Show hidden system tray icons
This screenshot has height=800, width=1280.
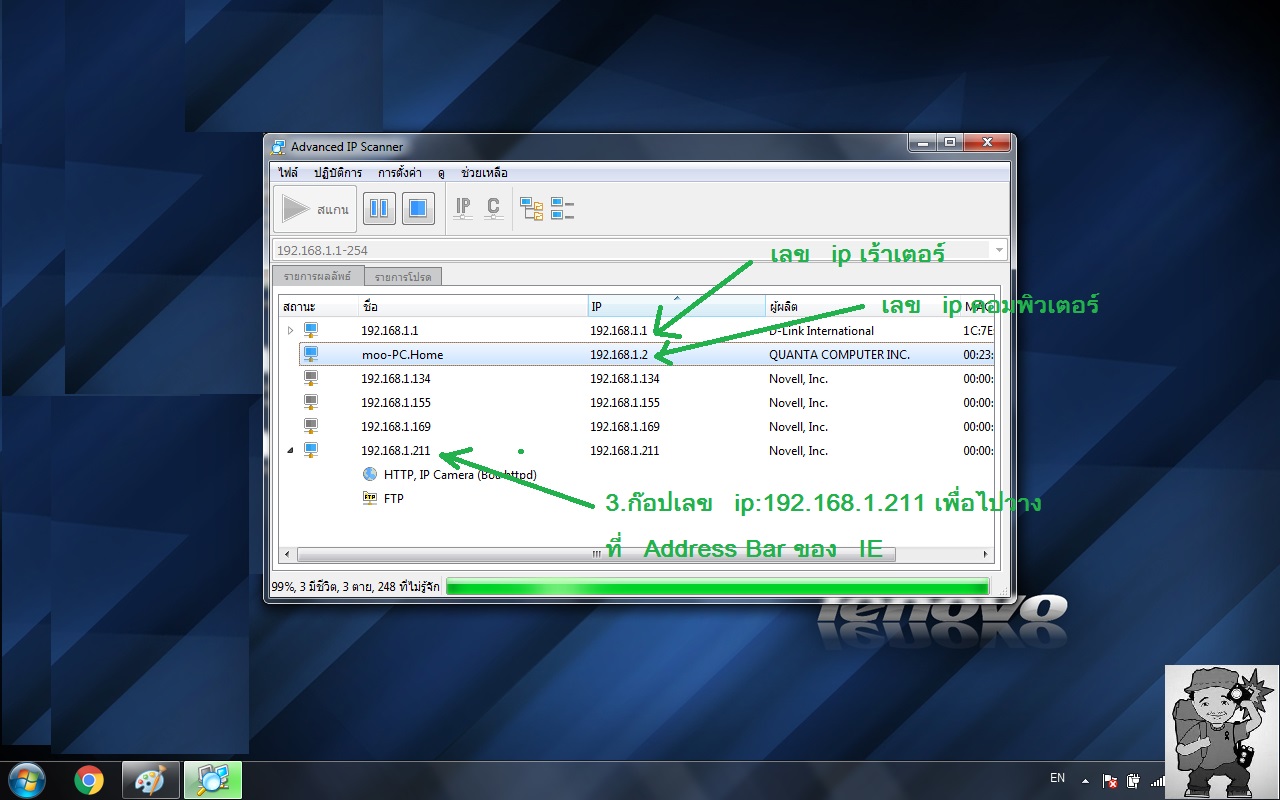point(1086,781)
